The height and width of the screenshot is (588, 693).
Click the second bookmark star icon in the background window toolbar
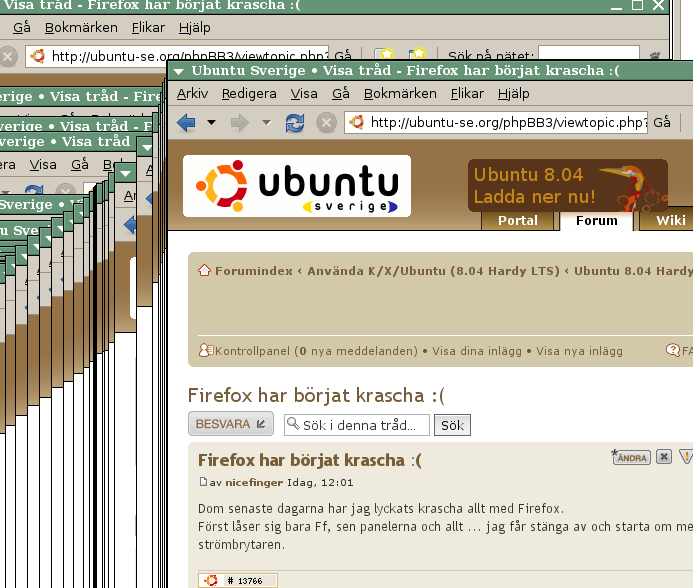click(x=417, y=53)
